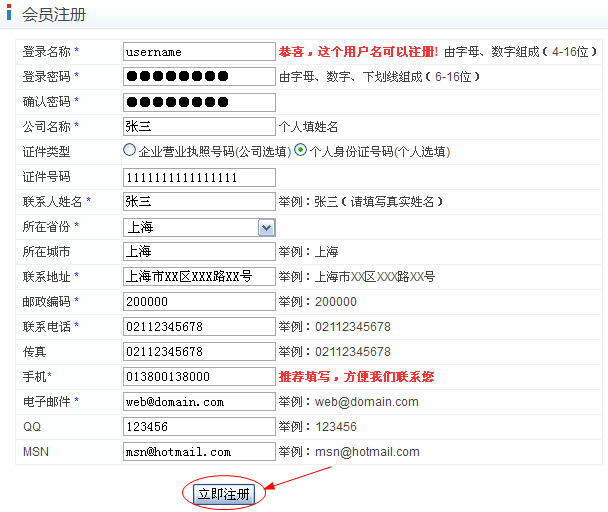Focus the 手机 mobile number field
608x512 pixels.
pyautogui.click(x=199, y=376)
